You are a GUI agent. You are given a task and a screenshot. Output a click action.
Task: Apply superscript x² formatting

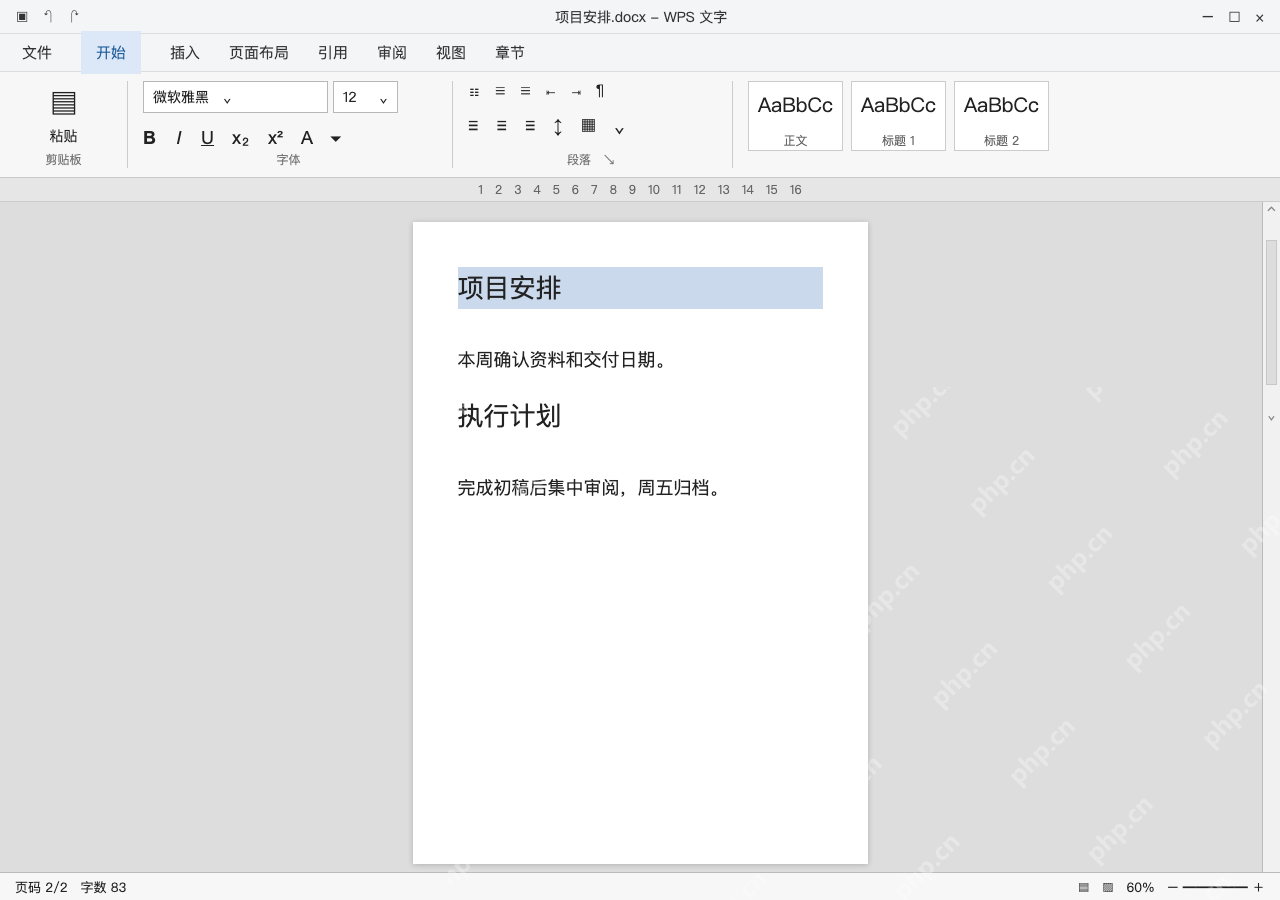[275, 138]
